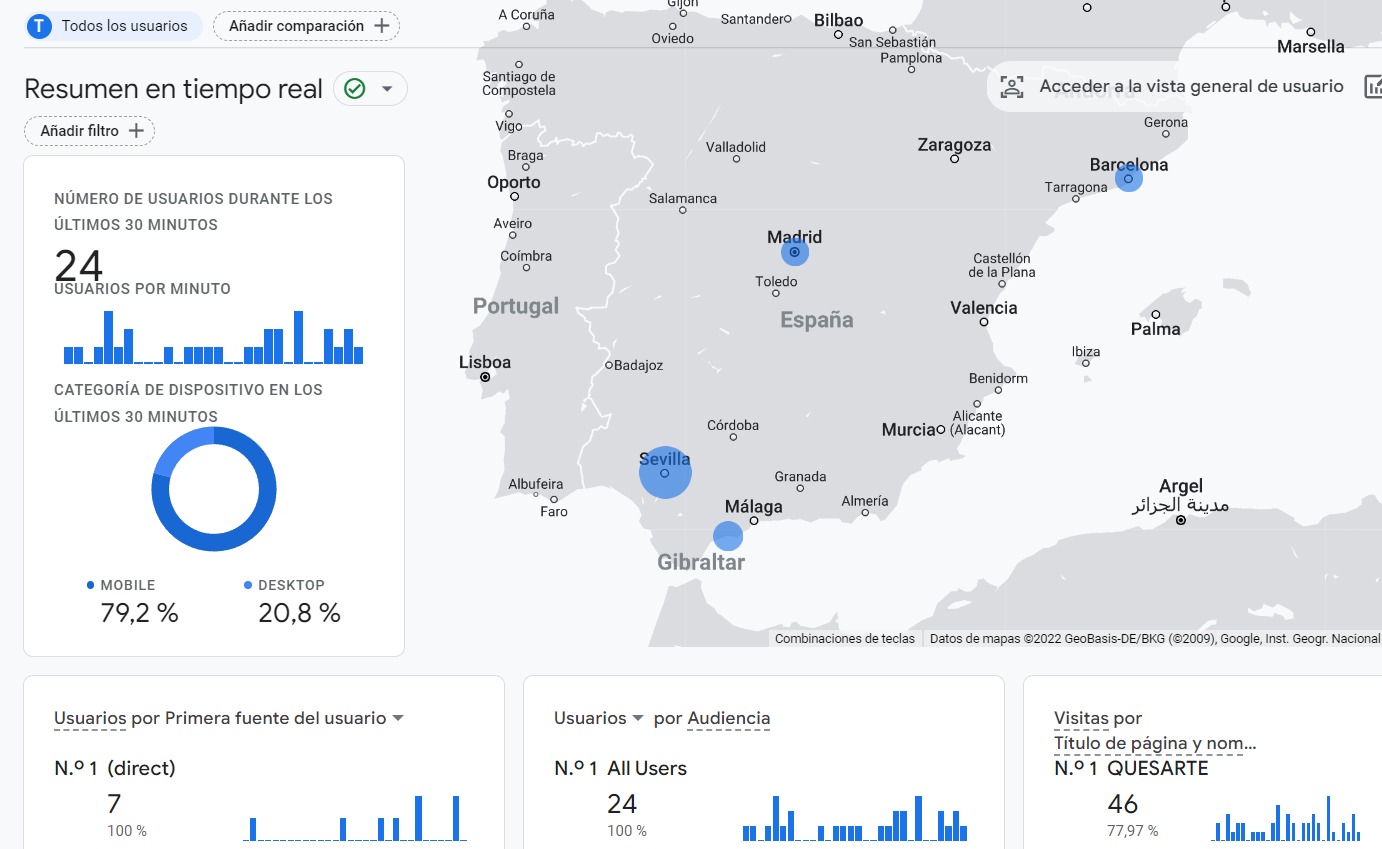Click the chart icon at far right edge

1373,87
